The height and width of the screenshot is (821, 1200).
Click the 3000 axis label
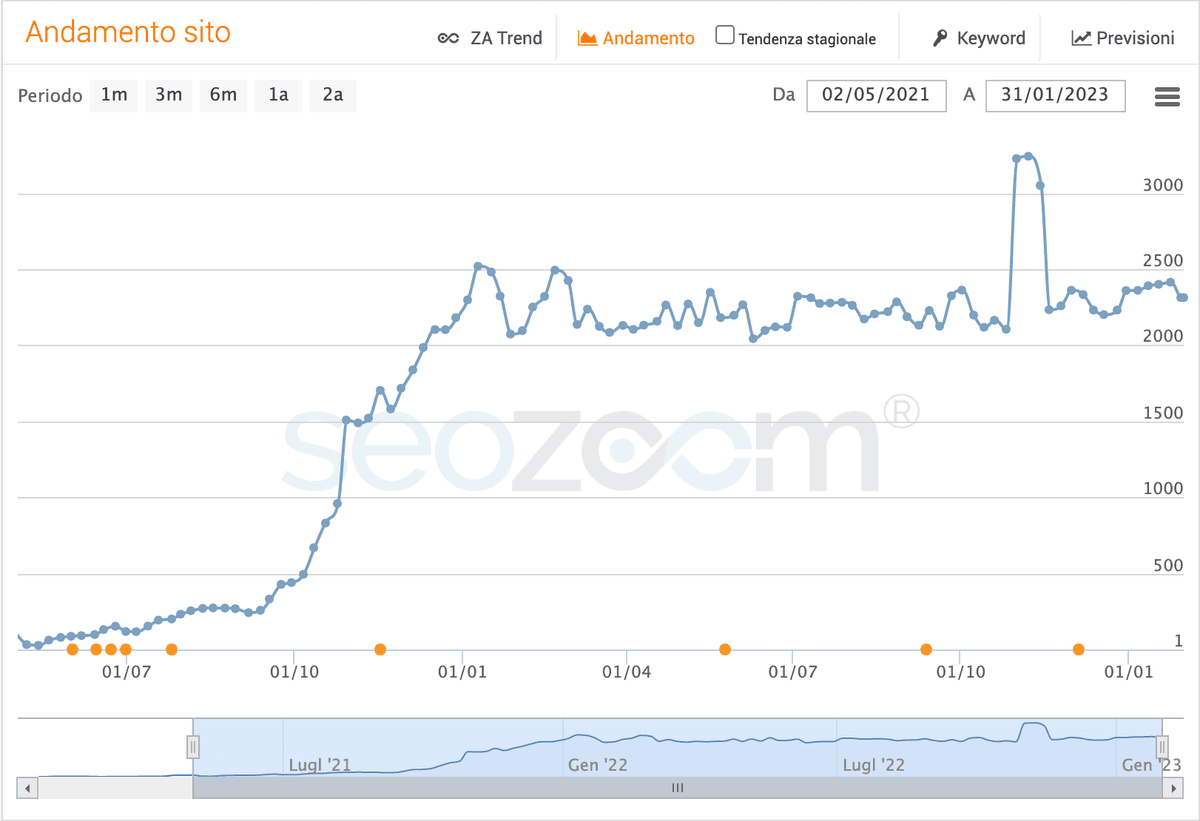[x=1164, y=185]
